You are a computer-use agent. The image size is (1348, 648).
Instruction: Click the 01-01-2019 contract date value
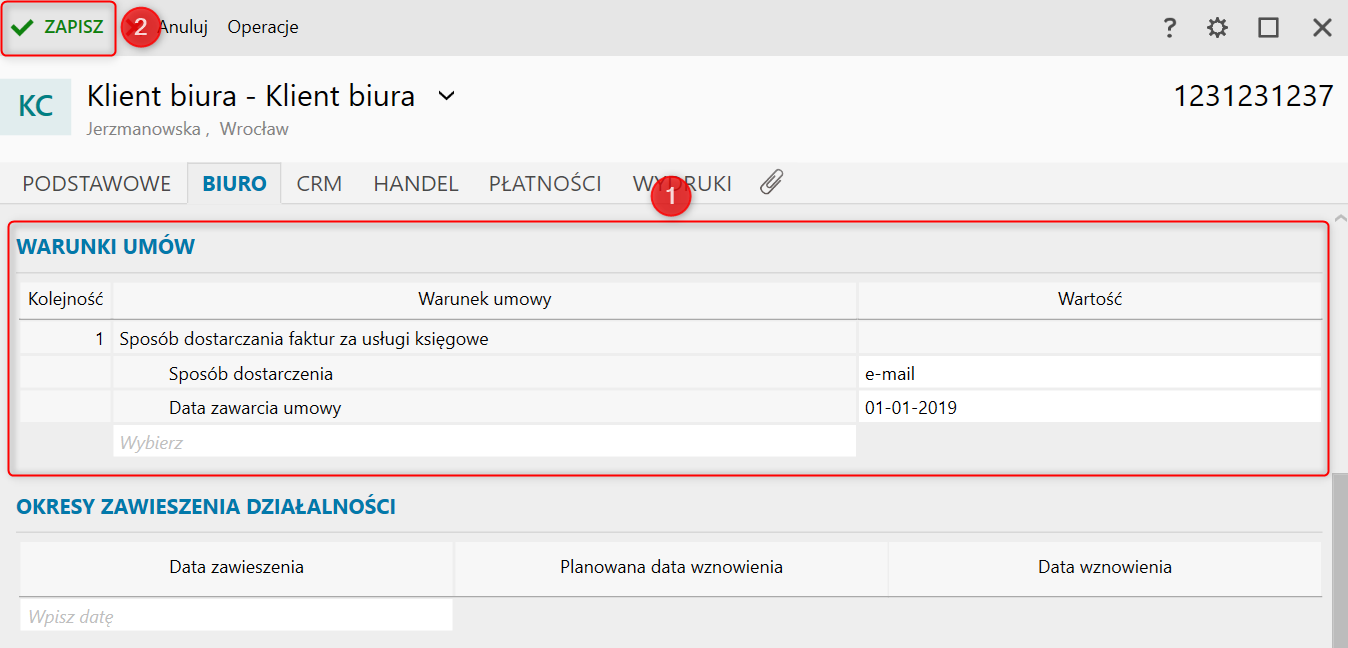[1088, 408]
